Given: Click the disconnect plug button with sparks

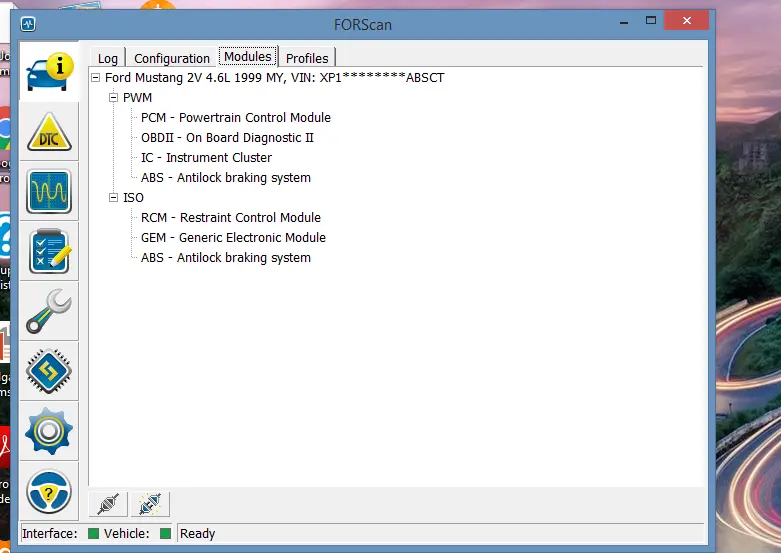Looking at the screenshot, I should (150, 504).
